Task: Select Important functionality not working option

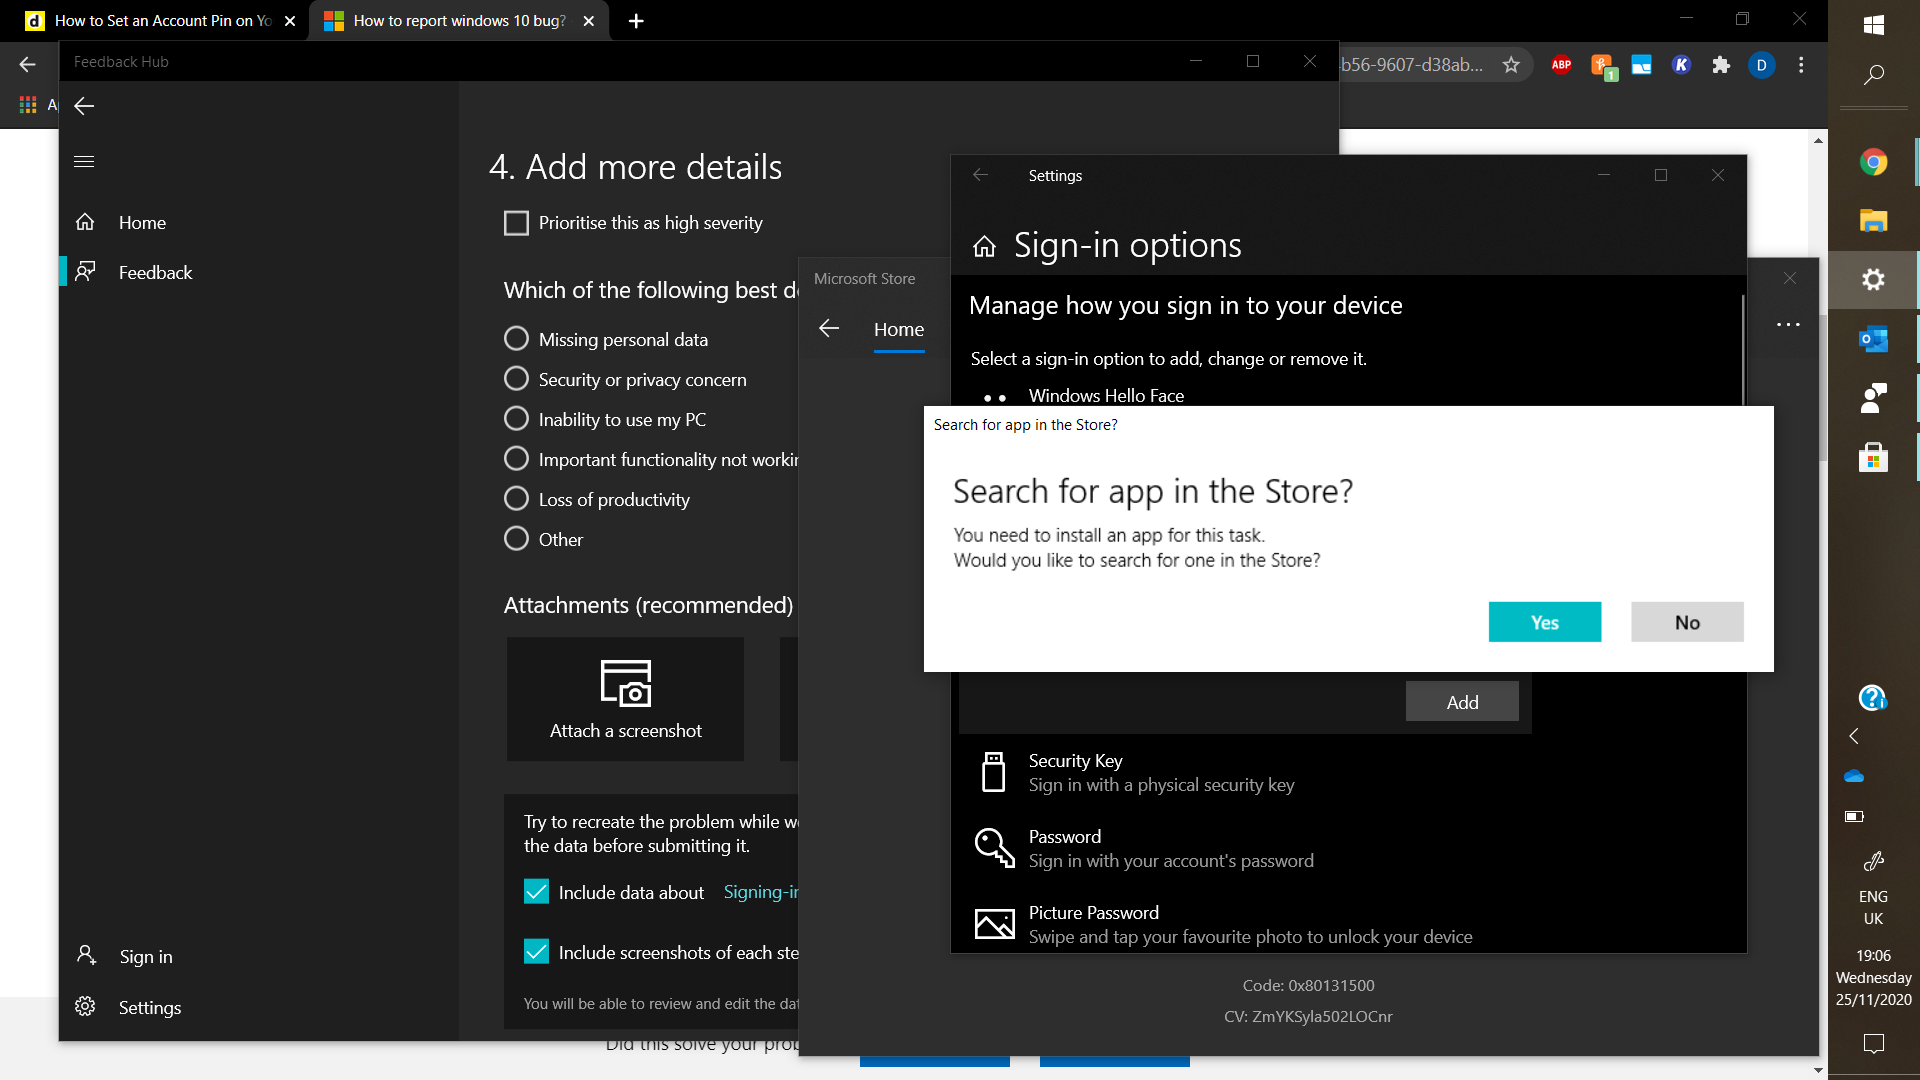Action: (x=516, y=459)
